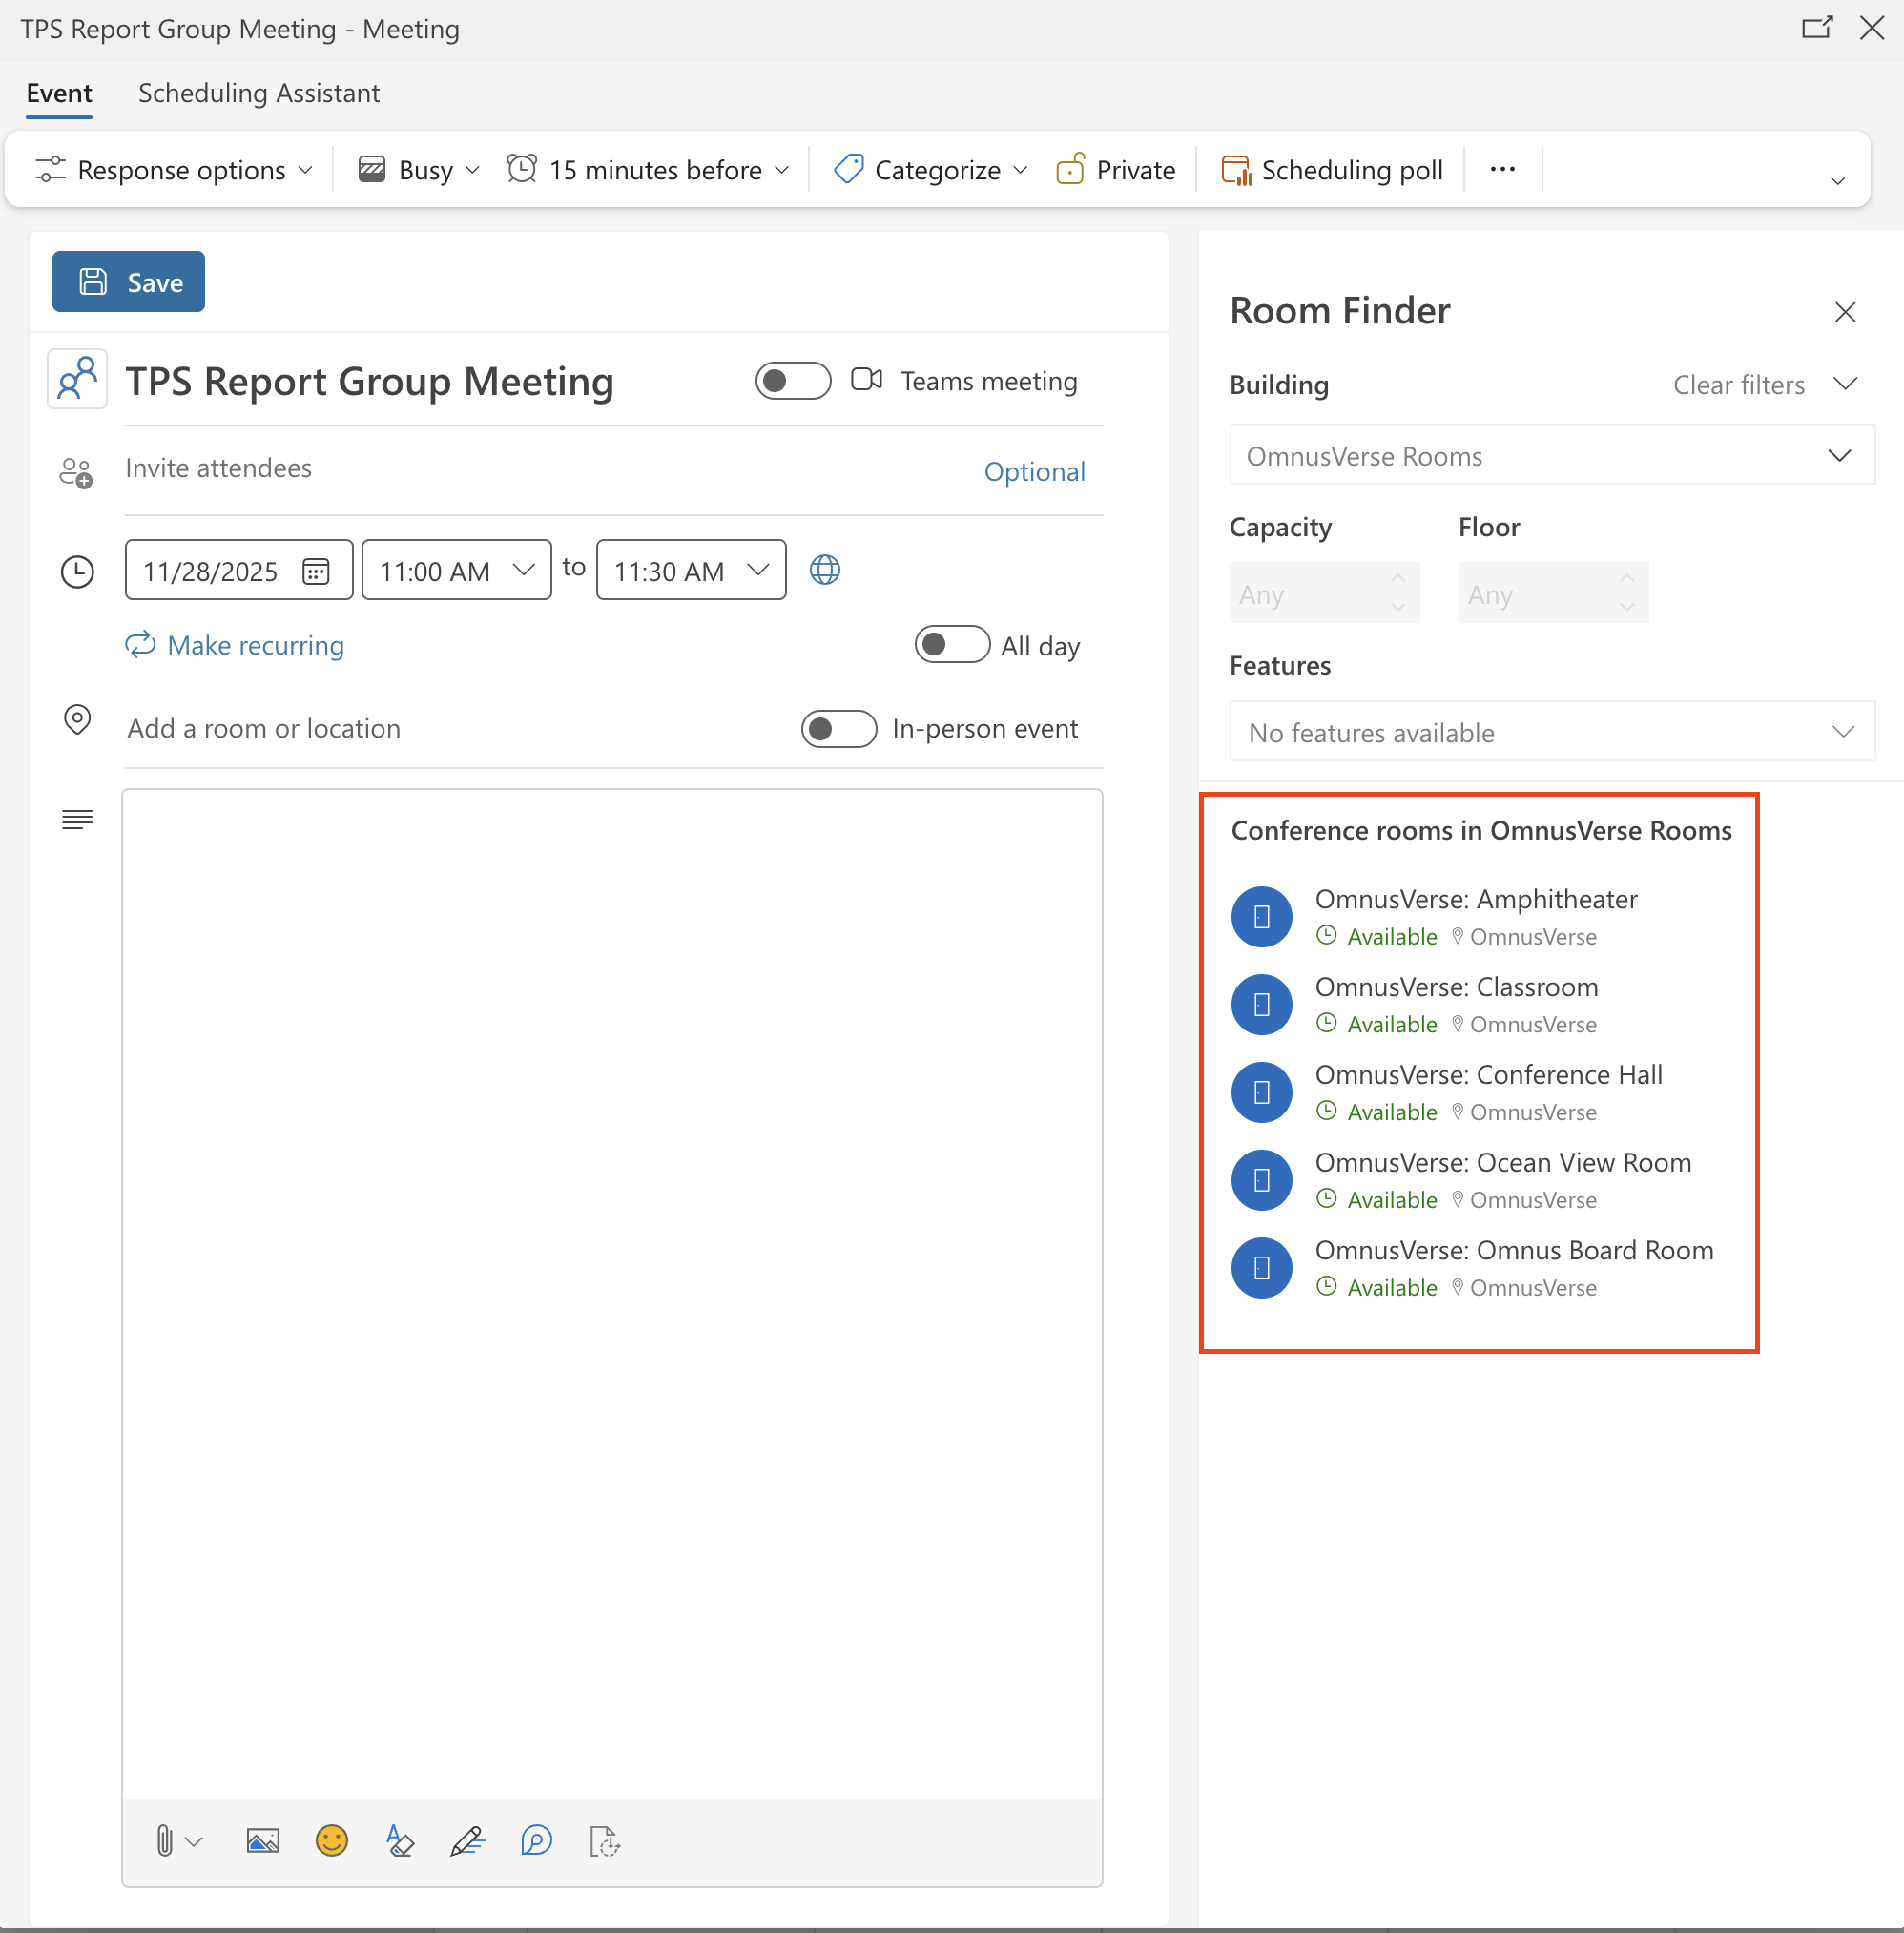Open more options ellipsis in toolbar
1904x1933 pixels.
tap(1502, 170)
